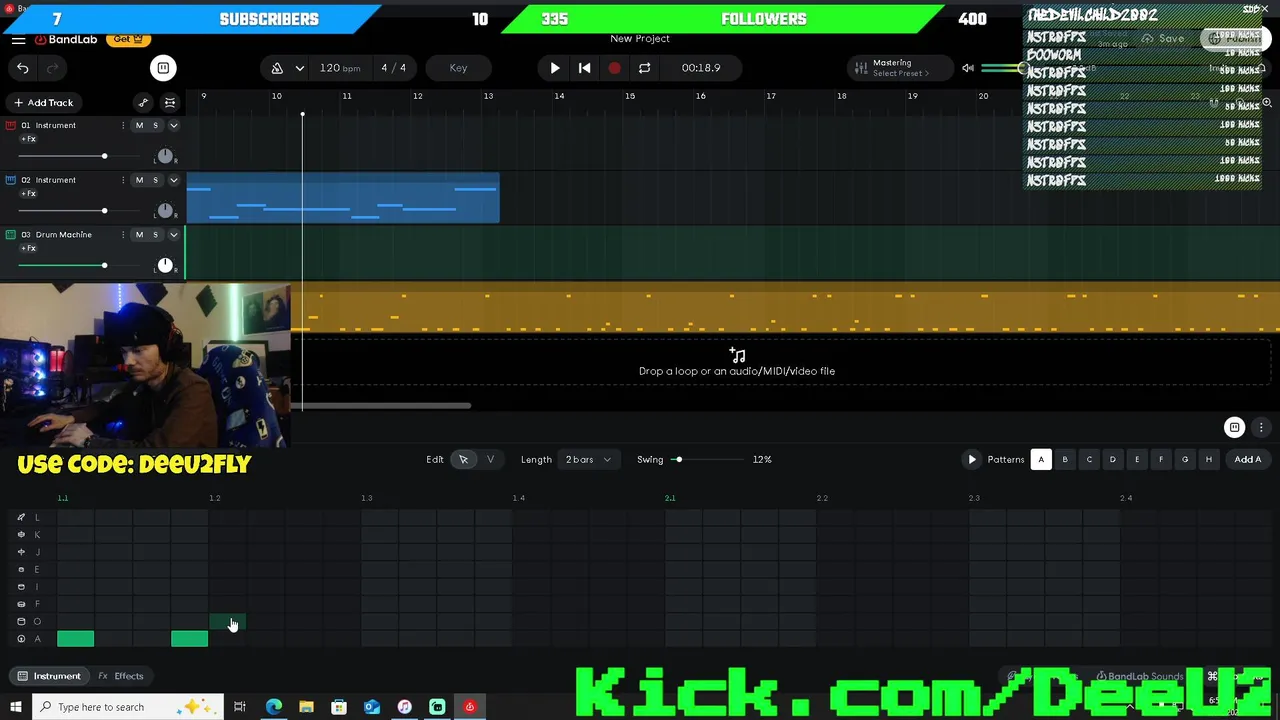Screen dimensions: 1280x720
Task: Click the drum pad icon for row L
Action: click(x=21, y=517)
